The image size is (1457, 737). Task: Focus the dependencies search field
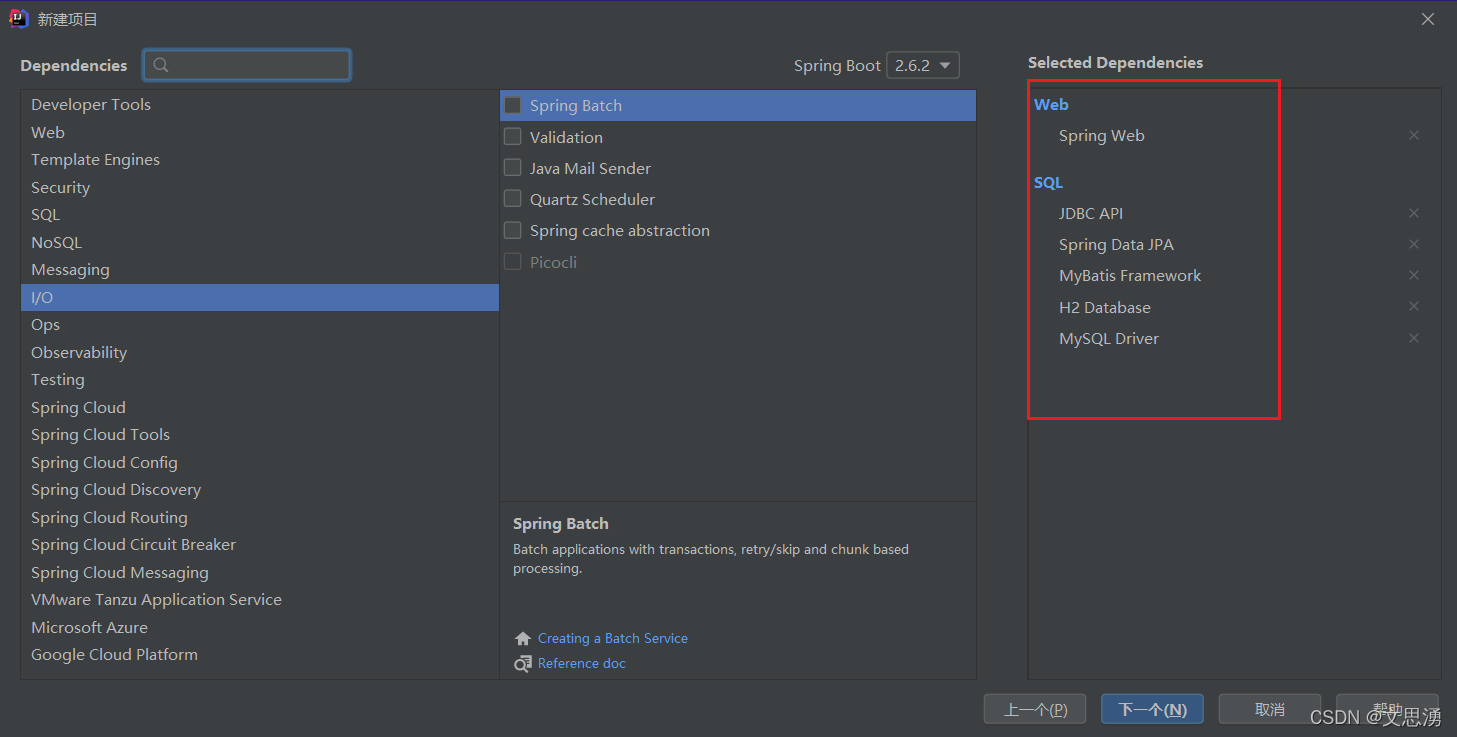click(247, 65)
